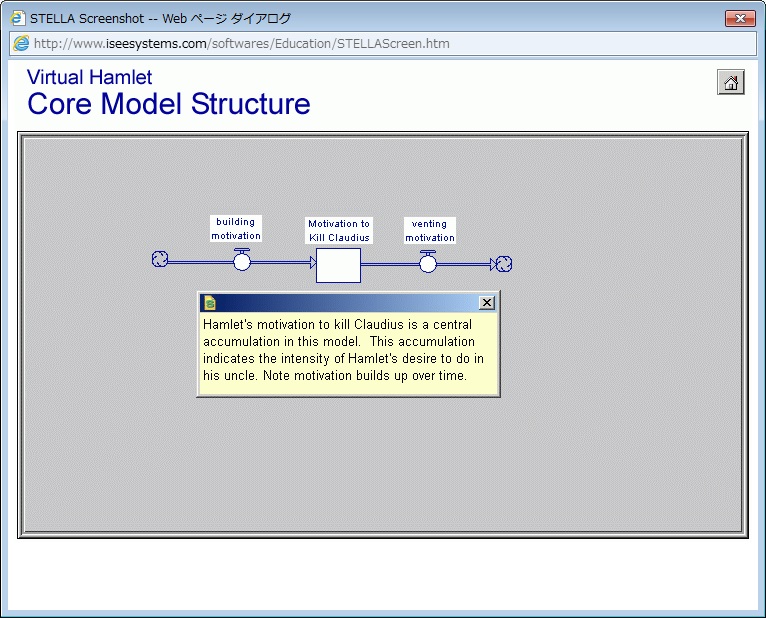Click the "building motivation" label
The height and width of the screenshot is (618, 766).
click(x=236, y=228)
